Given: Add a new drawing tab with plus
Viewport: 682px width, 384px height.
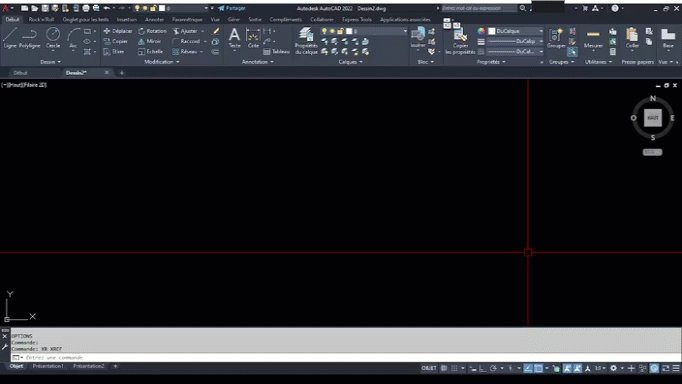Looking at the screenshot, I should point(121,73).
